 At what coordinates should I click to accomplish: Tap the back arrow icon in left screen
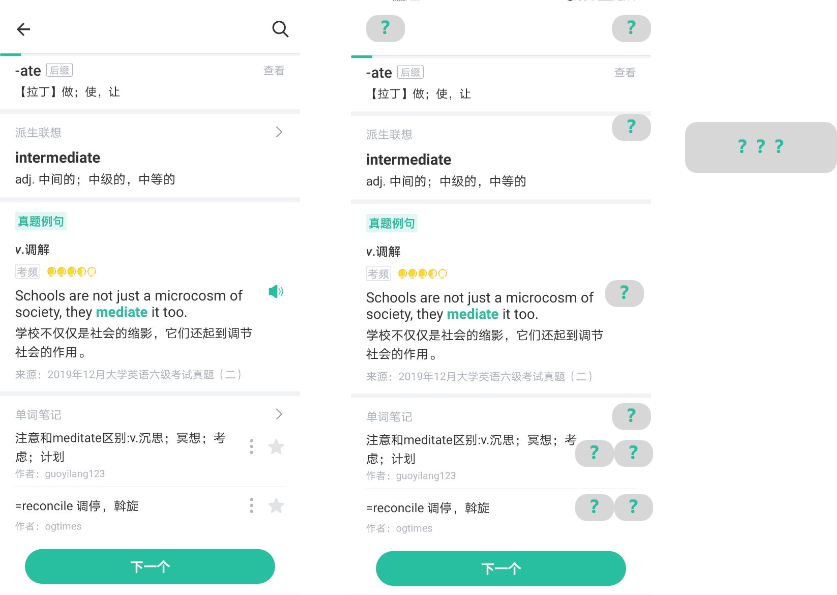pyautogui.click(x=23, y=29)
